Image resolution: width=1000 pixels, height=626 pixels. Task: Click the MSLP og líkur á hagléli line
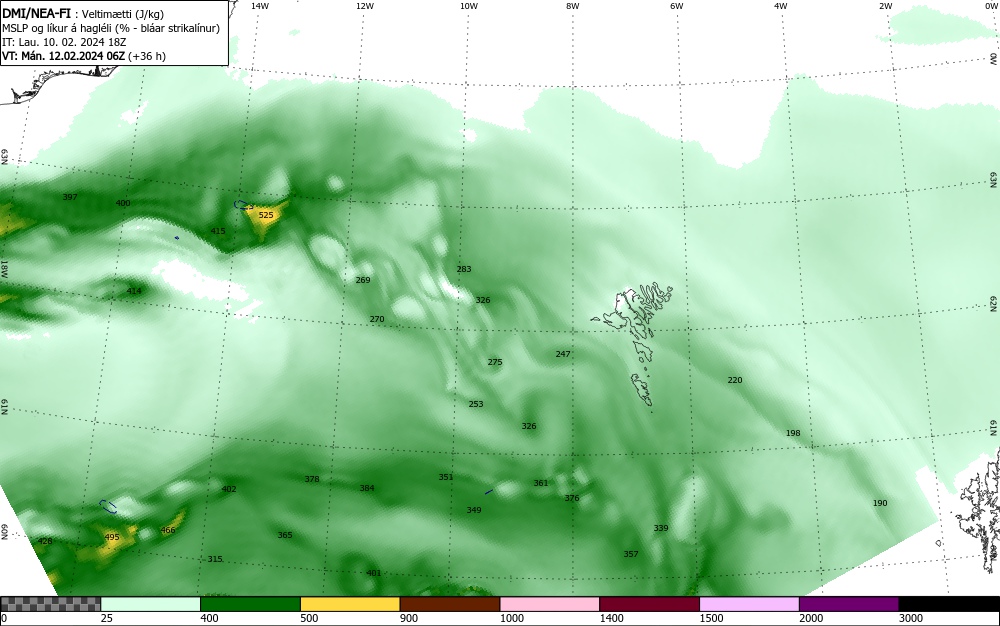tap(111, 28)
